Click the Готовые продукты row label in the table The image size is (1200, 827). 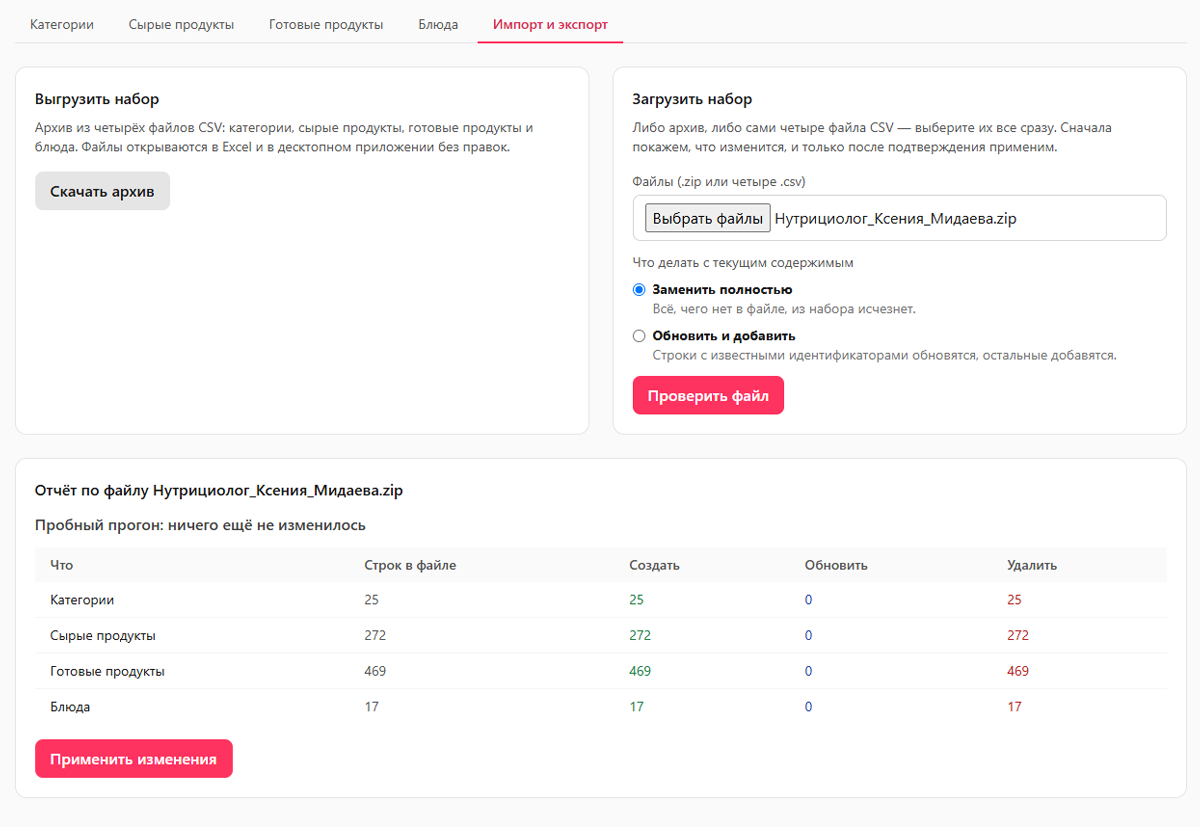pos(107,671)
